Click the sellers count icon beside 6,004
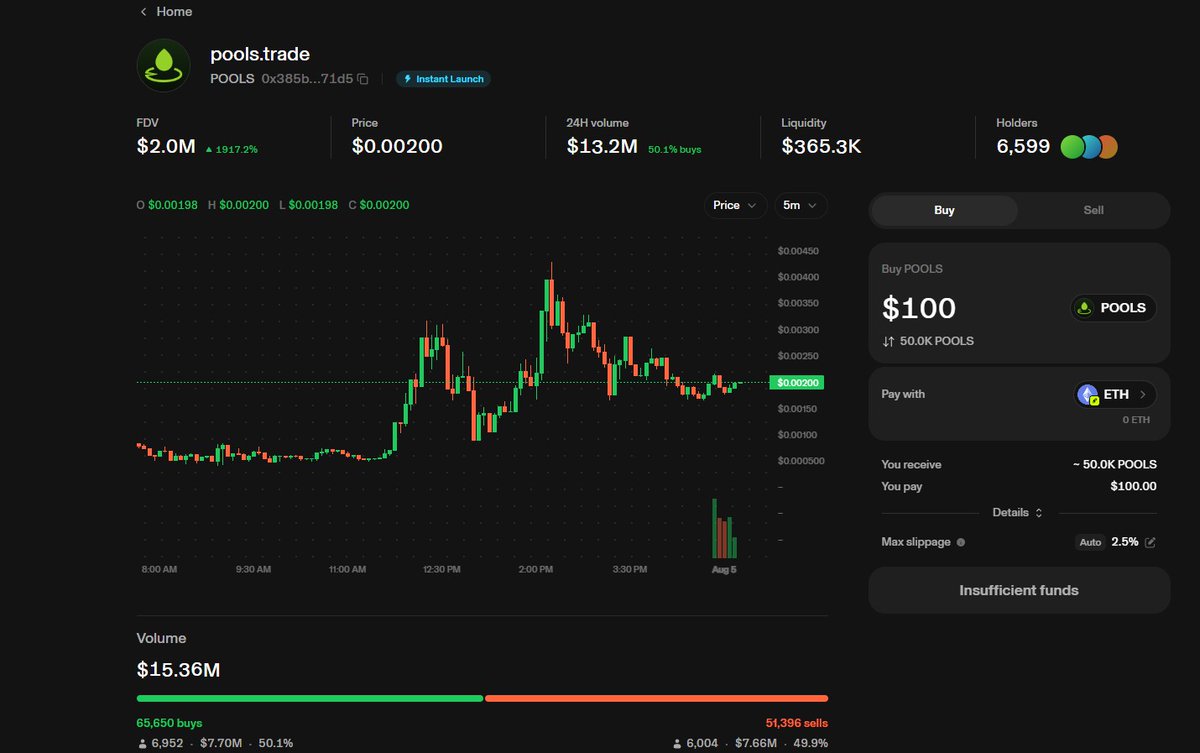 coord(678,744)
